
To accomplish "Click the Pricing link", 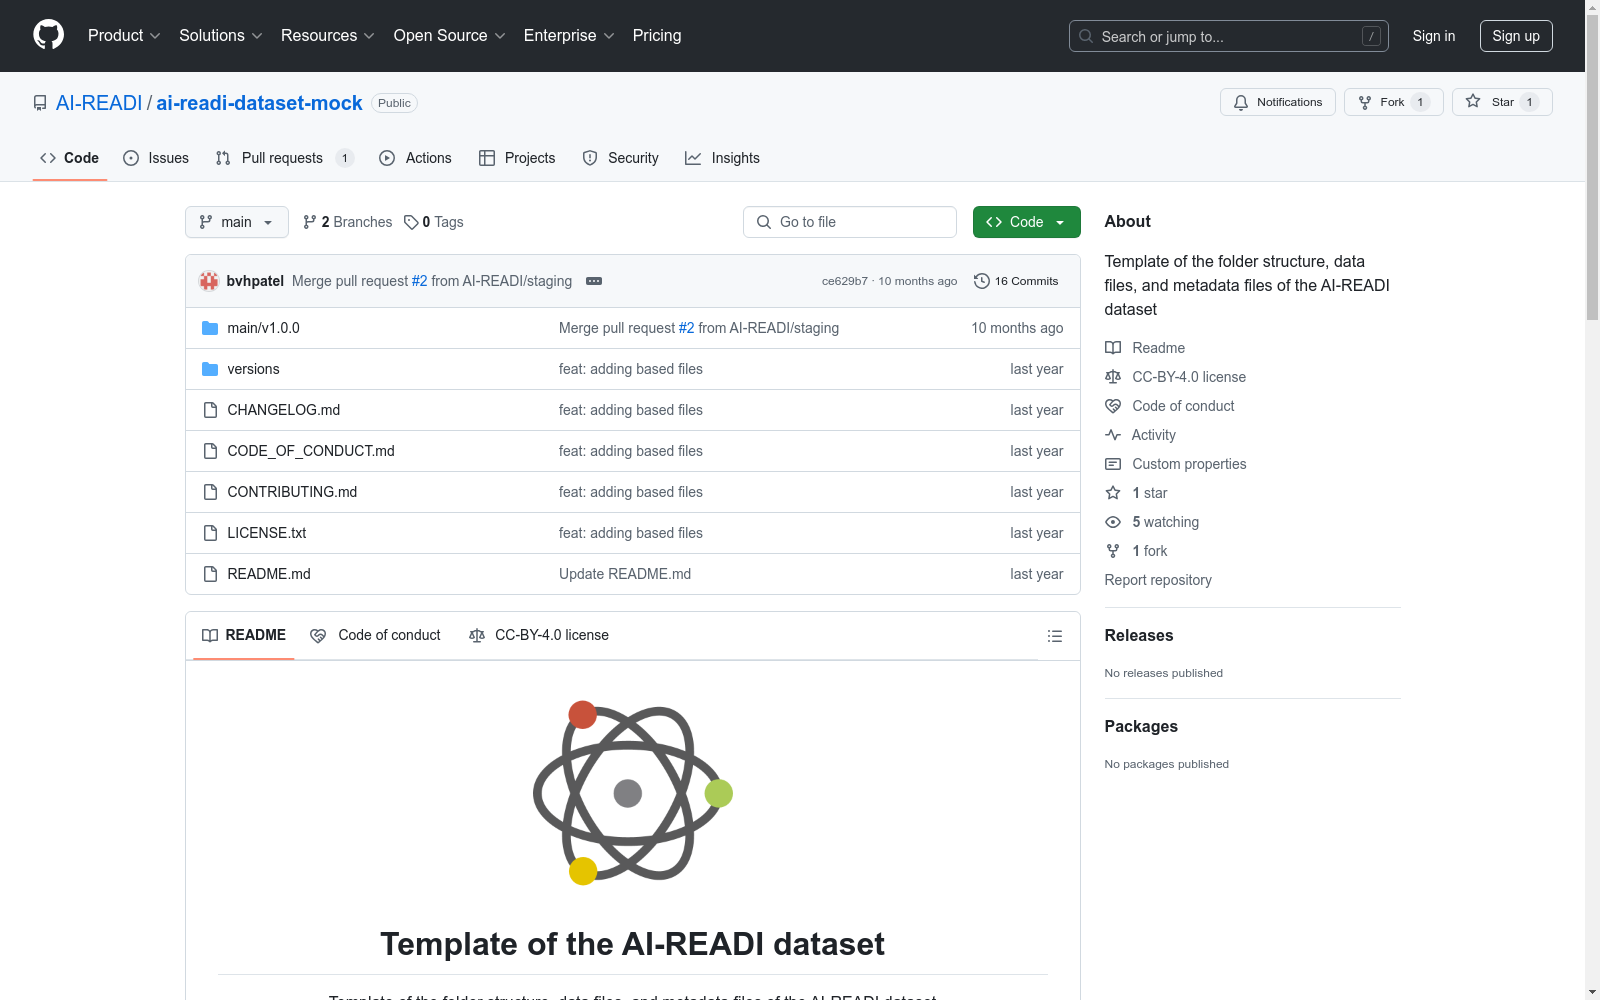I will click(657, 36).
